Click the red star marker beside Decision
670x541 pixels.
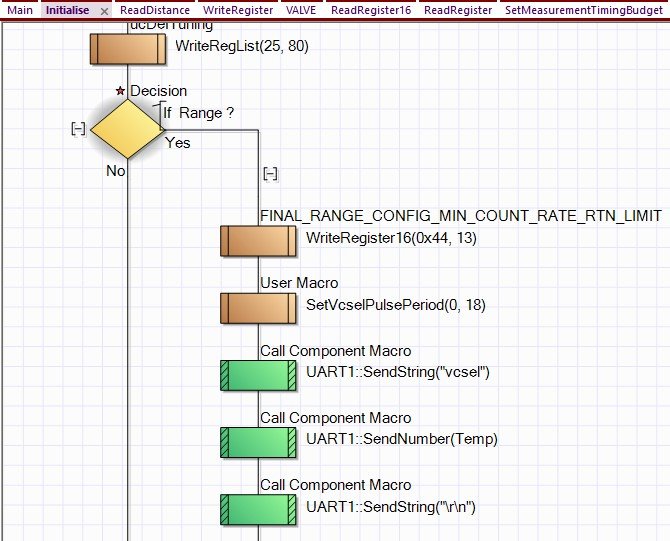click(121, 91)
